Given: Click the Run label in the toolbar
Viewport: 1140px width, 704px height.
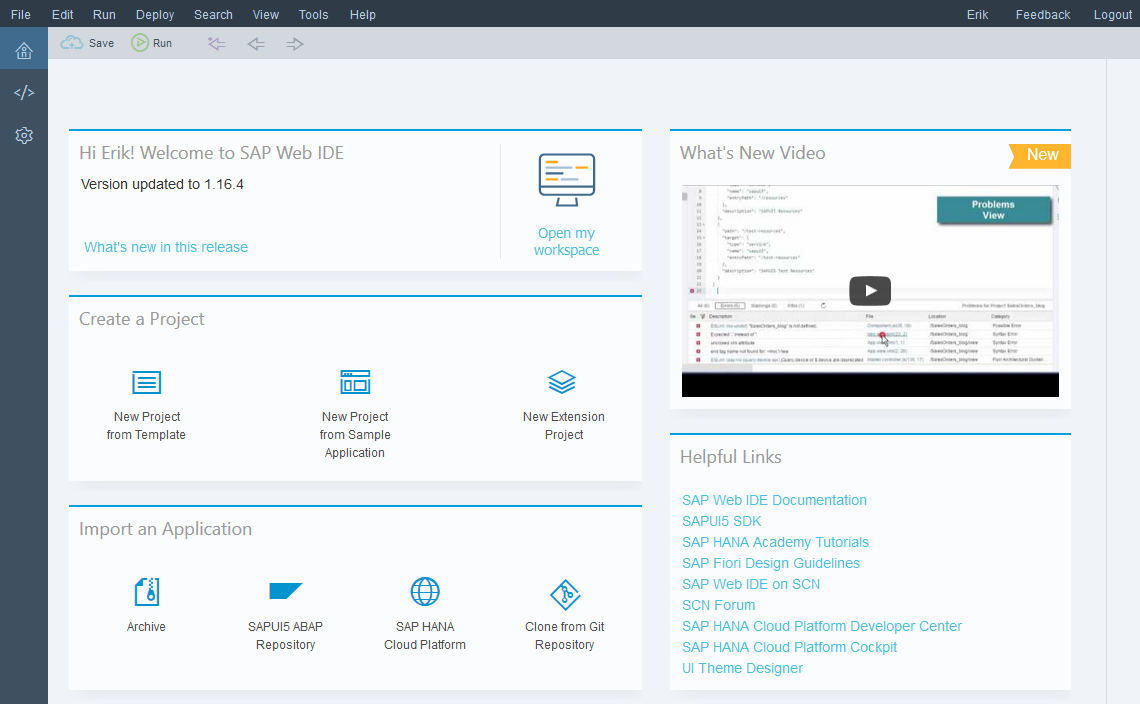Looking at the screenshot, I should pyautogui.click(x=162, y=44).
